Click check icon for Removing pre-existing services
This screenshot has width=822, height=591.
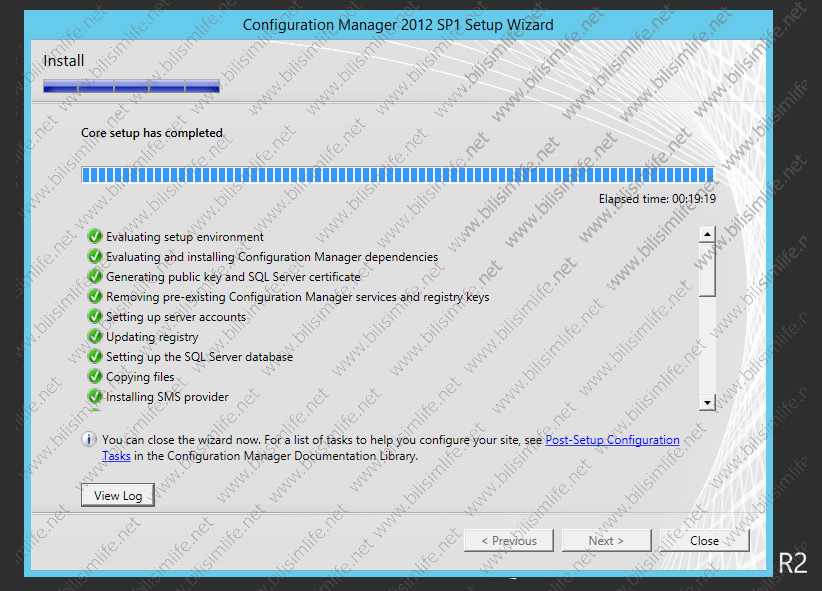(x=95, y=296)
